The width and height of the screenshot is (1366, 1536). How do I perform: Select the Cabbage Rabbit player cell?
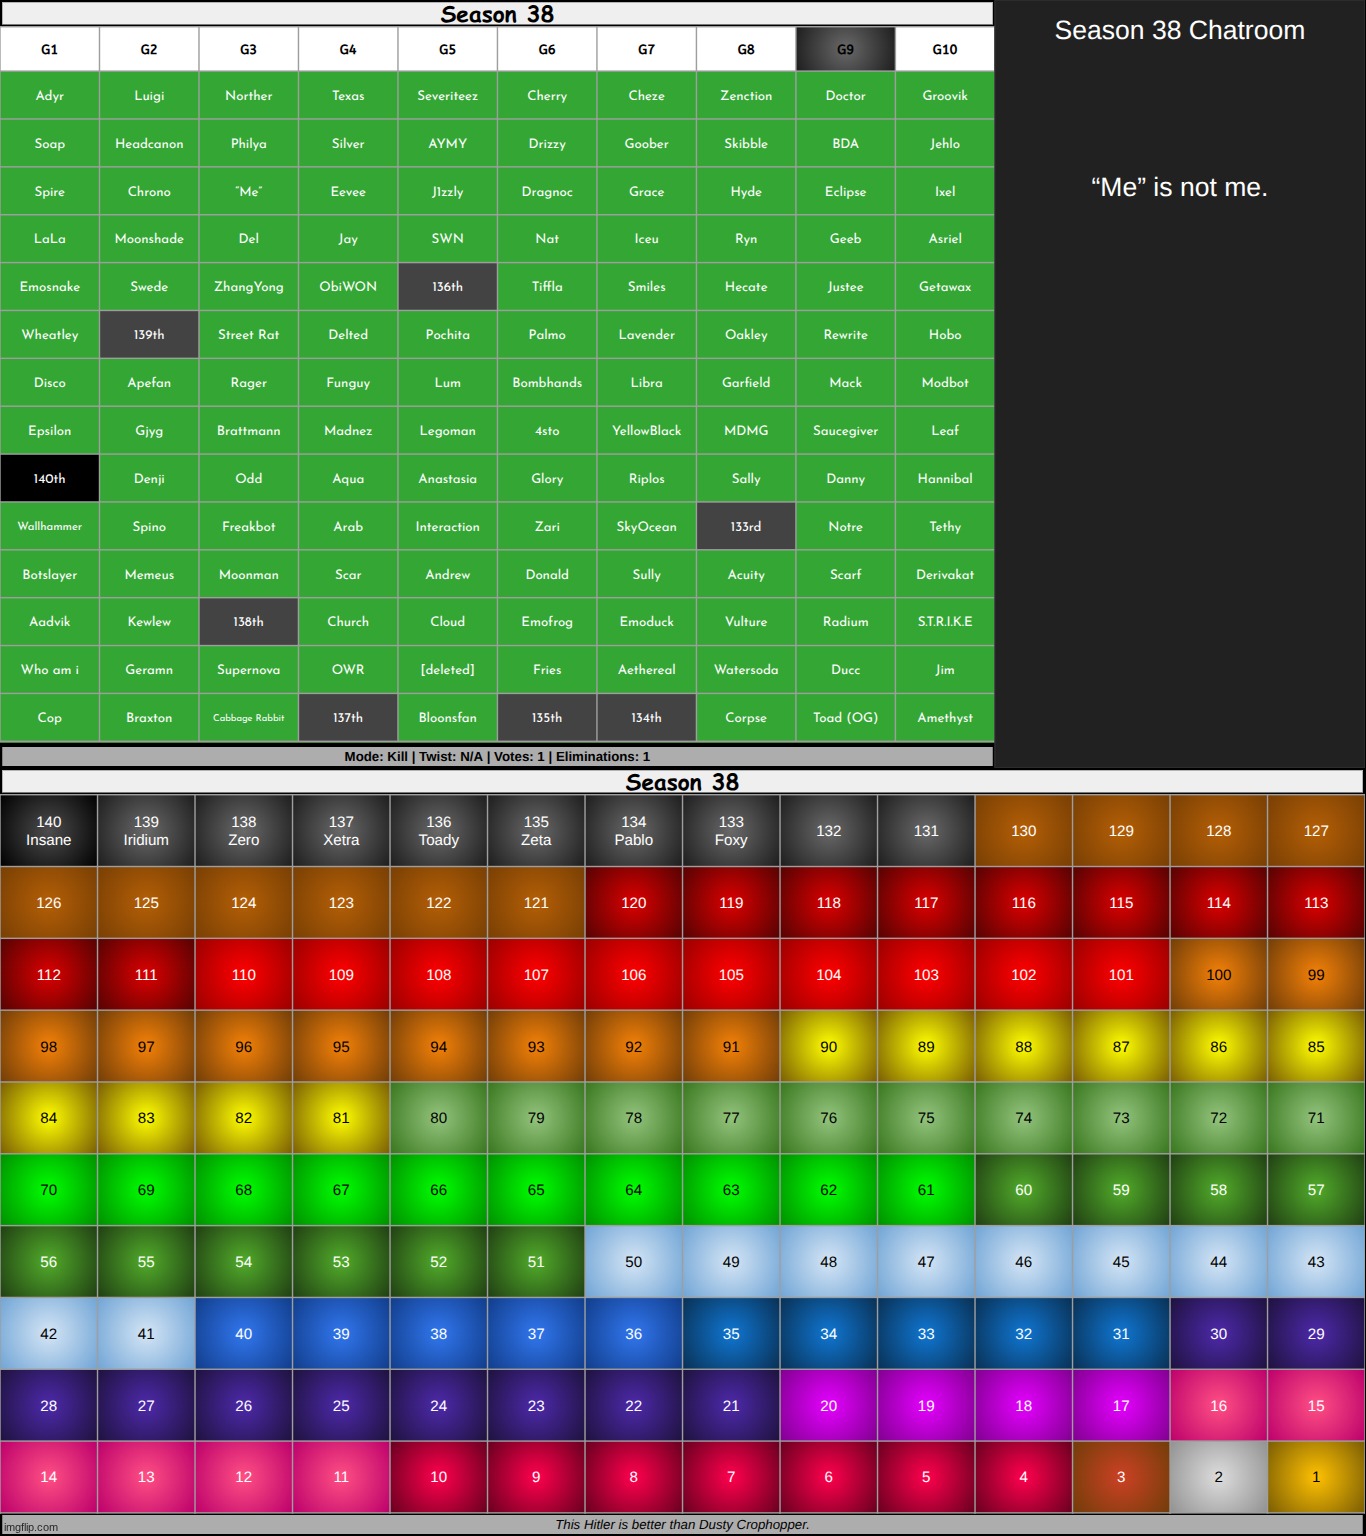pyautogui.click(x=248, y=718)
